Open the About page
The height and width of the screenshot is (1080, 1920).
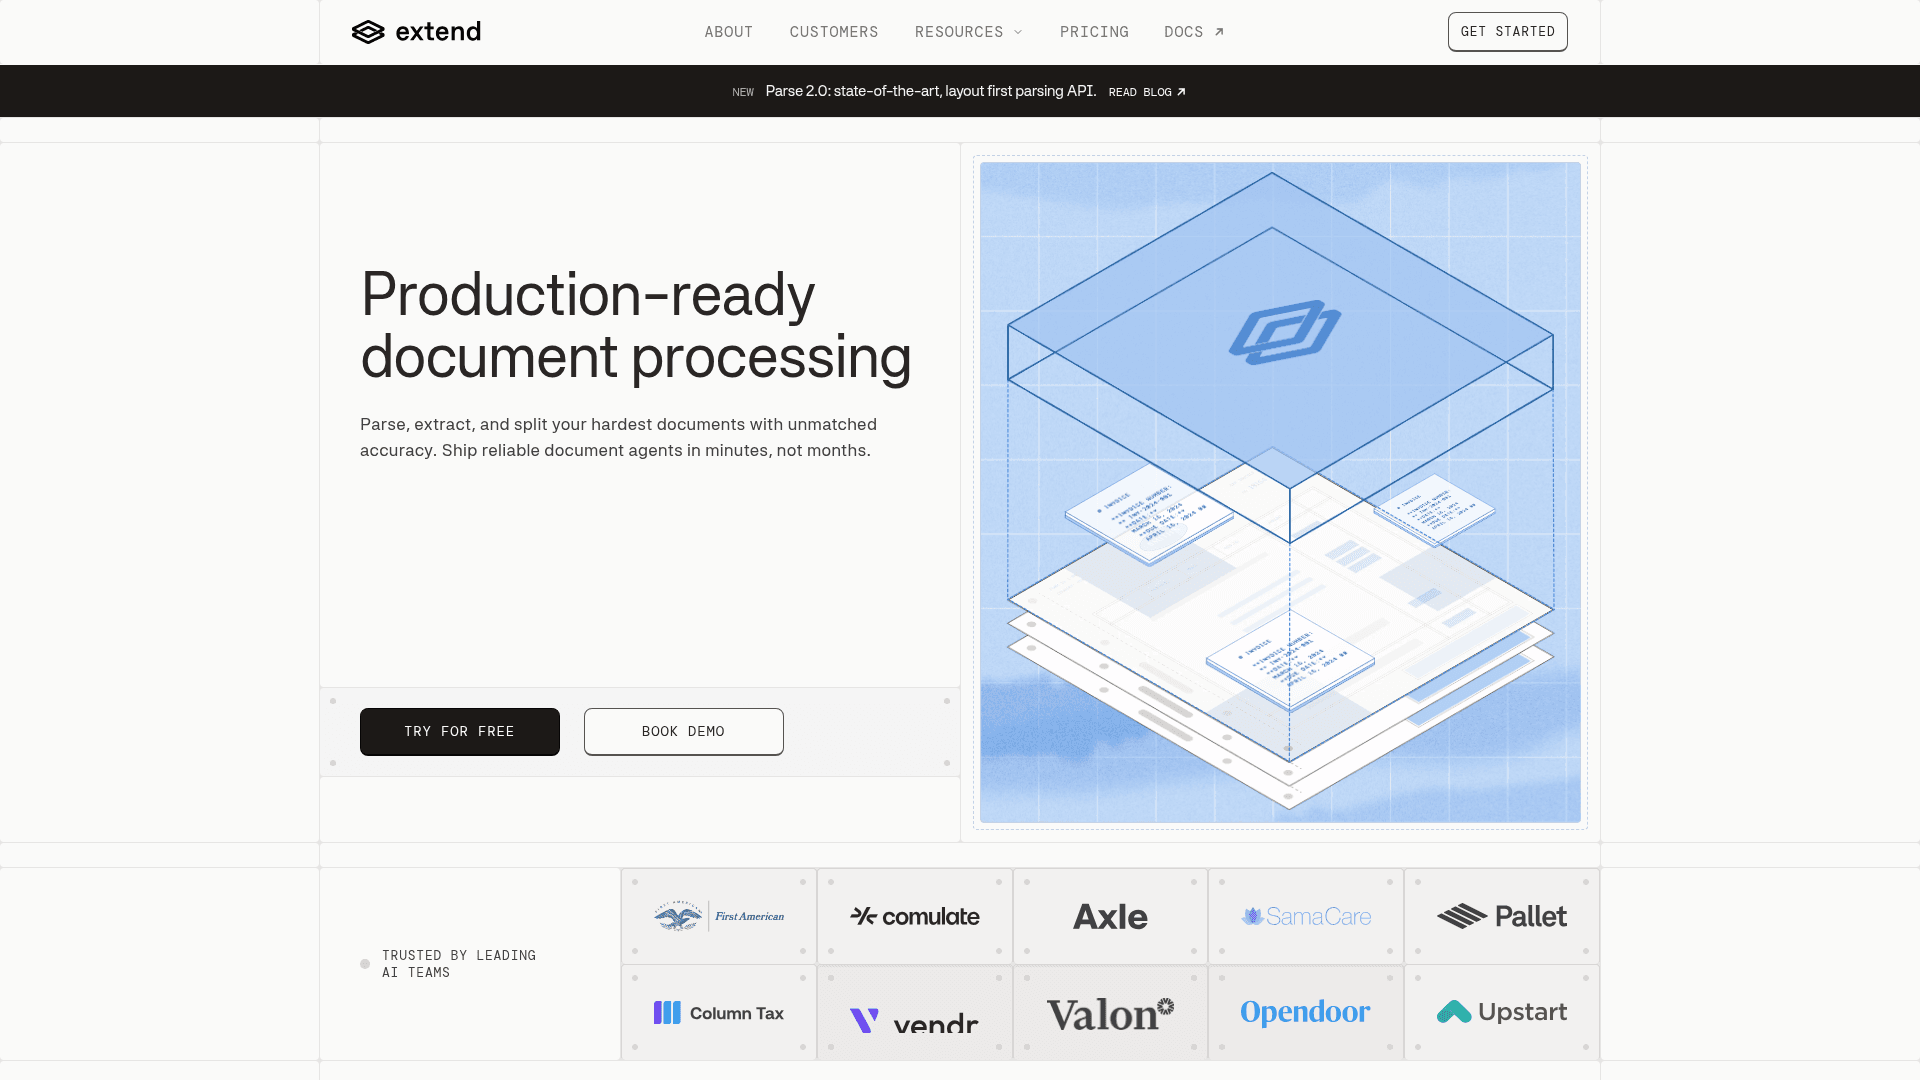click(x=729, y=32)
